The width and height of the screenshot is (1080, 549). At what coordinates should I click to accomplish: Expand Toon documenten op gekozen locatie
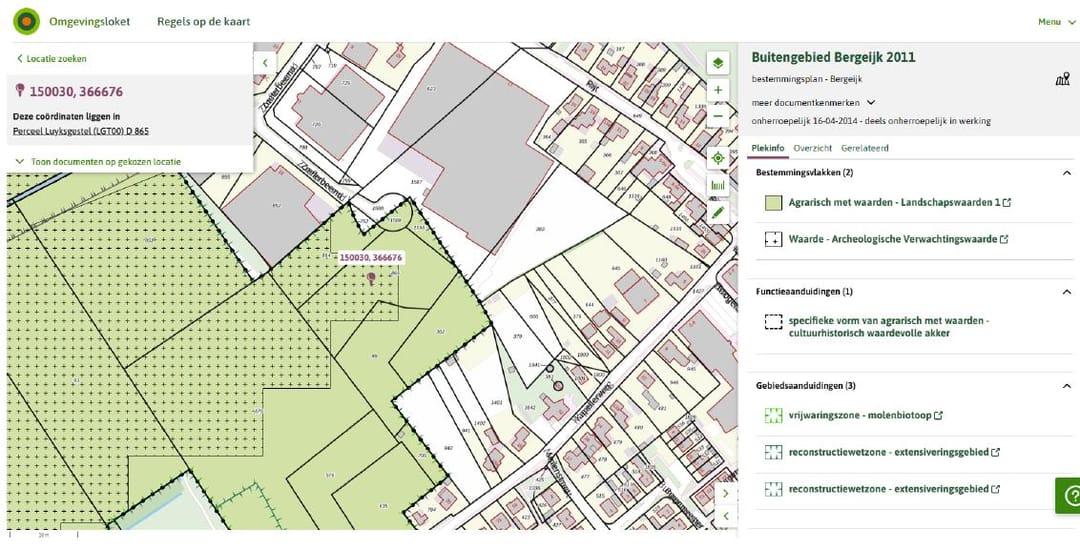[x=97, y=161]
